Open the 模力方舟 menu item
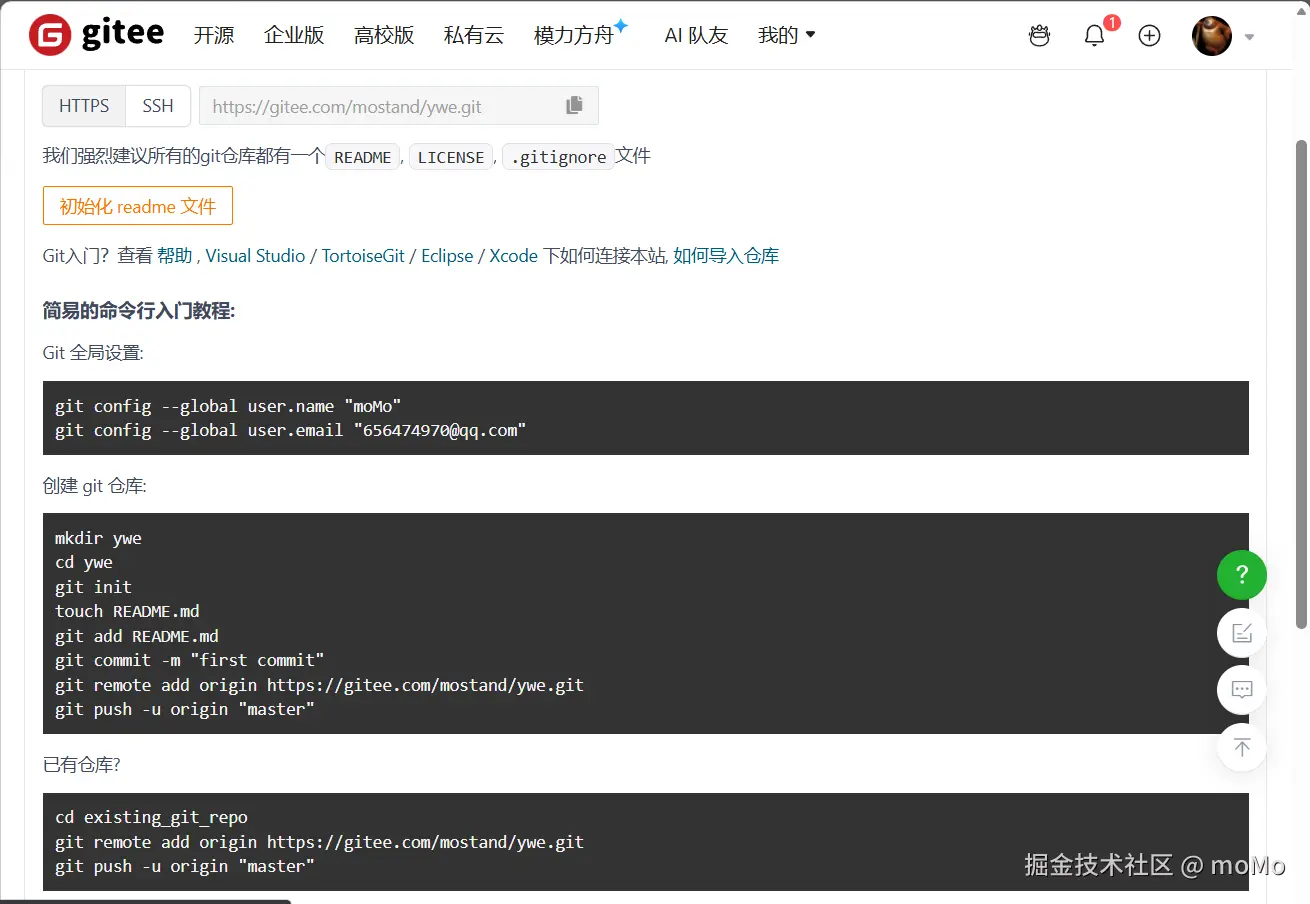Viewport: 1310px width, 904px height. pyautogui.click(x=581, y=34)
